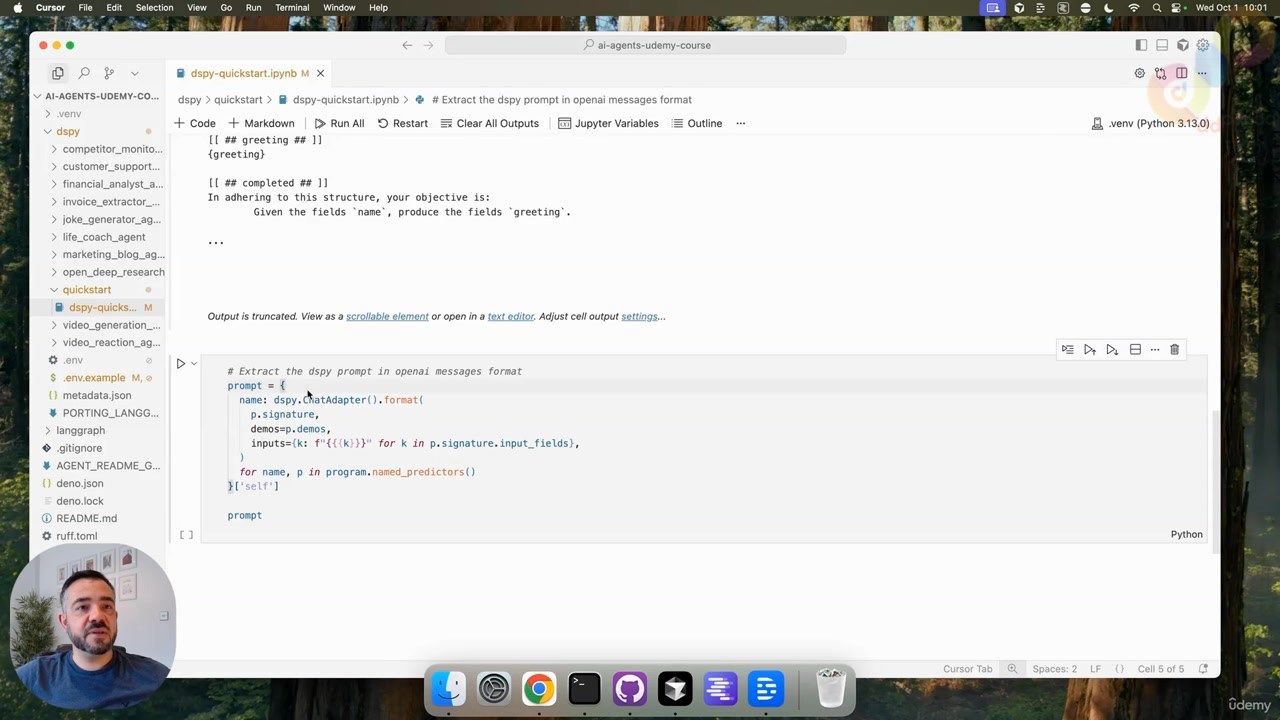Screen dimensions: 1280x720
Task: Expand the customer_support... folder
Action: click(x=96, y=166)
